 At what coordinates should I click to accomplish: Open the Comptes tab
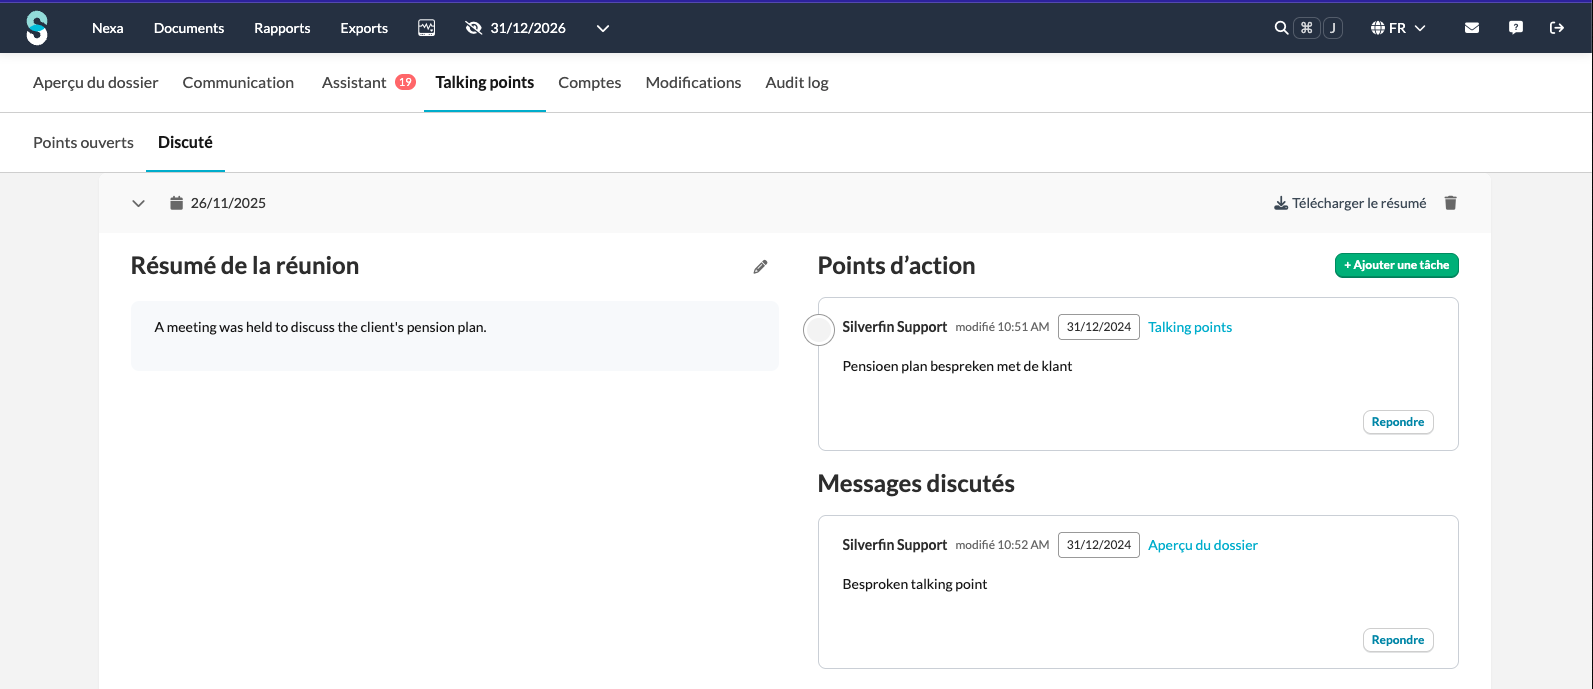[590, 82]
